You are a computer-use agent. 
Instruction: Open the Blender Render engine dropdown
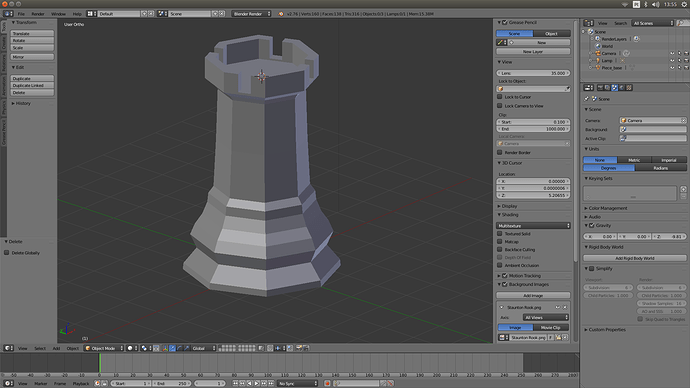[251, 14]
